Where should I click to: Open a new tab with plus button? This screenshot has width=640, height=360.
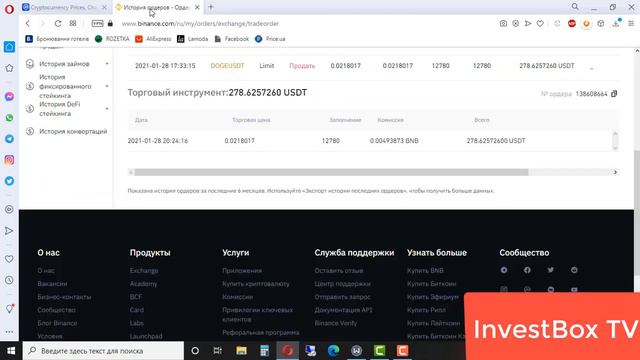[211, 7]
